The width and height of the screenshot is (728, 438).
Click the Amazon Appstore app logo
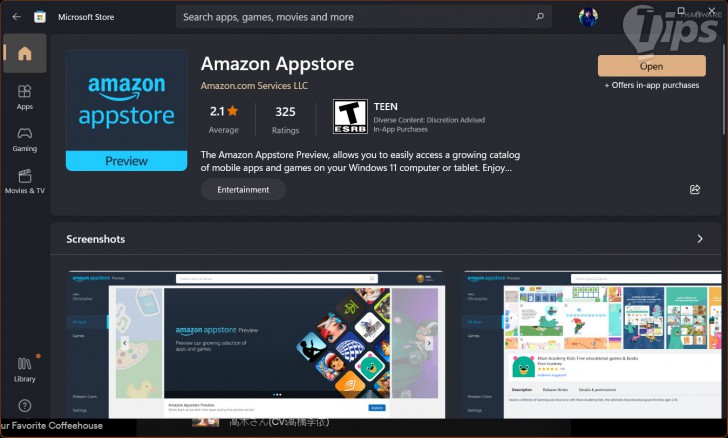pyautogui.click(x=126, y=111)
